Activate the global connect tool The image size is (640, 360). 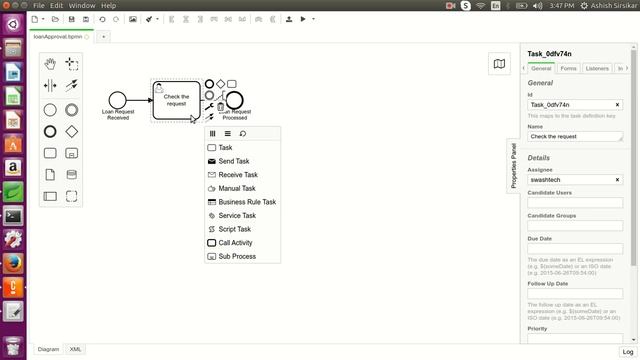[71, 85]
